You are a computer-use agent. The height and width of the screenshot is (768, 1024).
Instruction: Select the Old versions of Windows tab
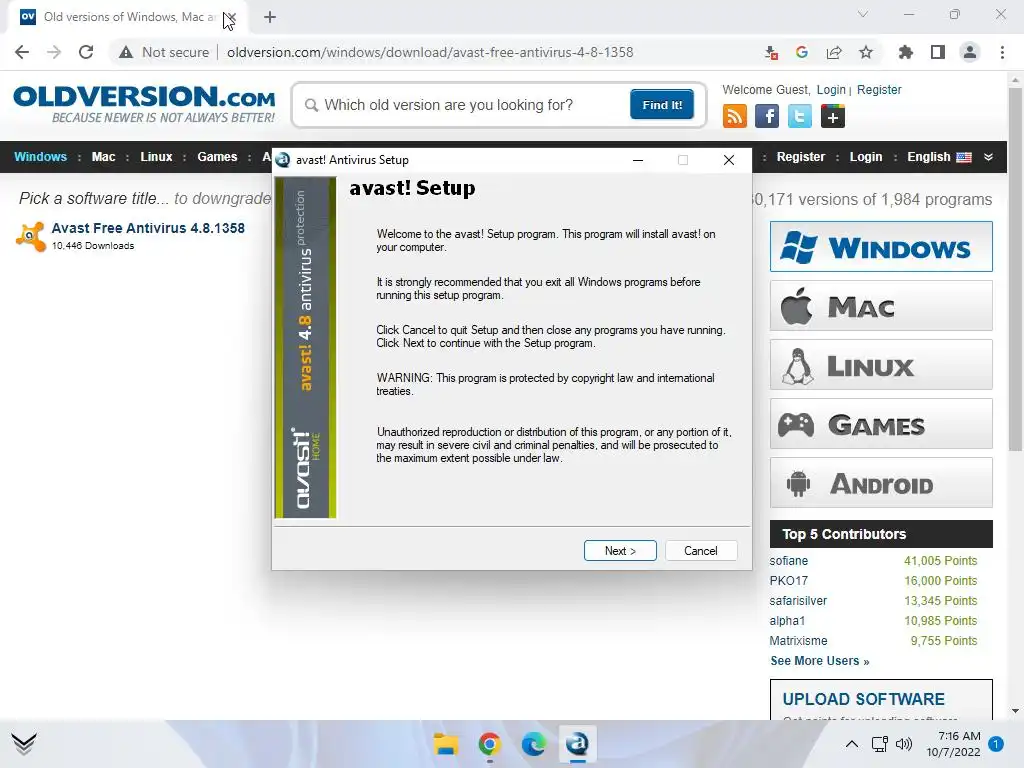point(129,17)
